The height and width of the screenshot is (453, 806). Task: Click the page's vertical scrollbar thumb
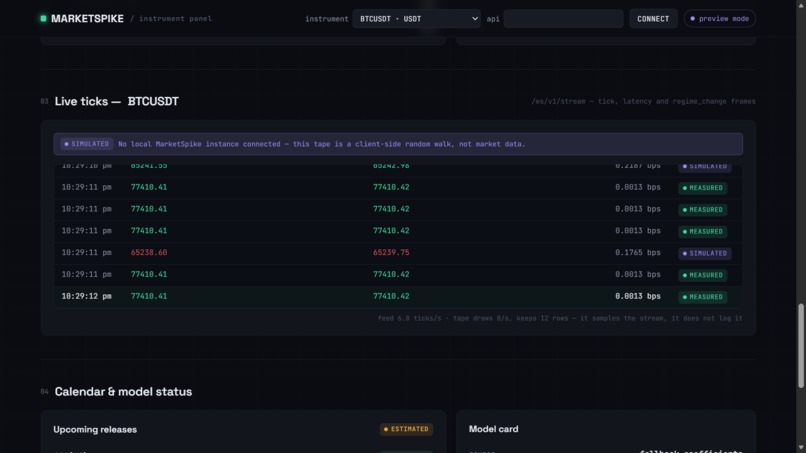point(801,346)
